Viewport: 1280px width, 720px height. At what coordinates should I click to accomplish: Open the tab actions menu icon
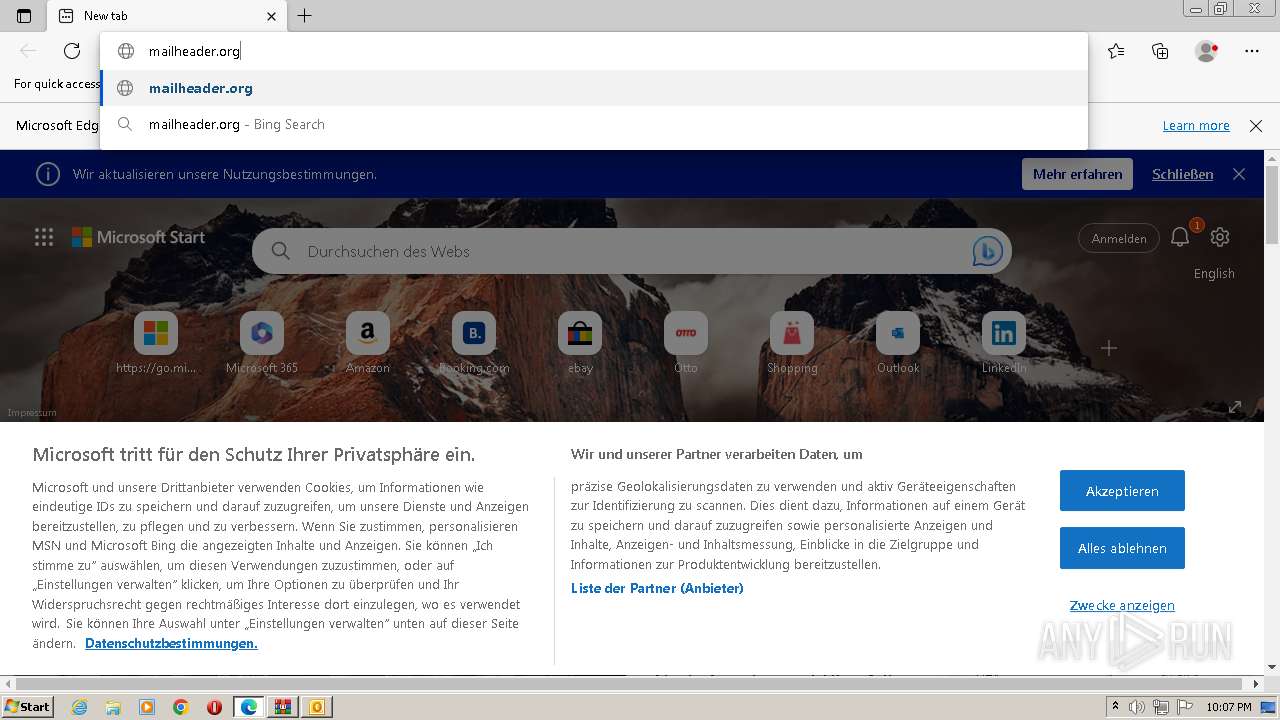[x=24, y=15]
